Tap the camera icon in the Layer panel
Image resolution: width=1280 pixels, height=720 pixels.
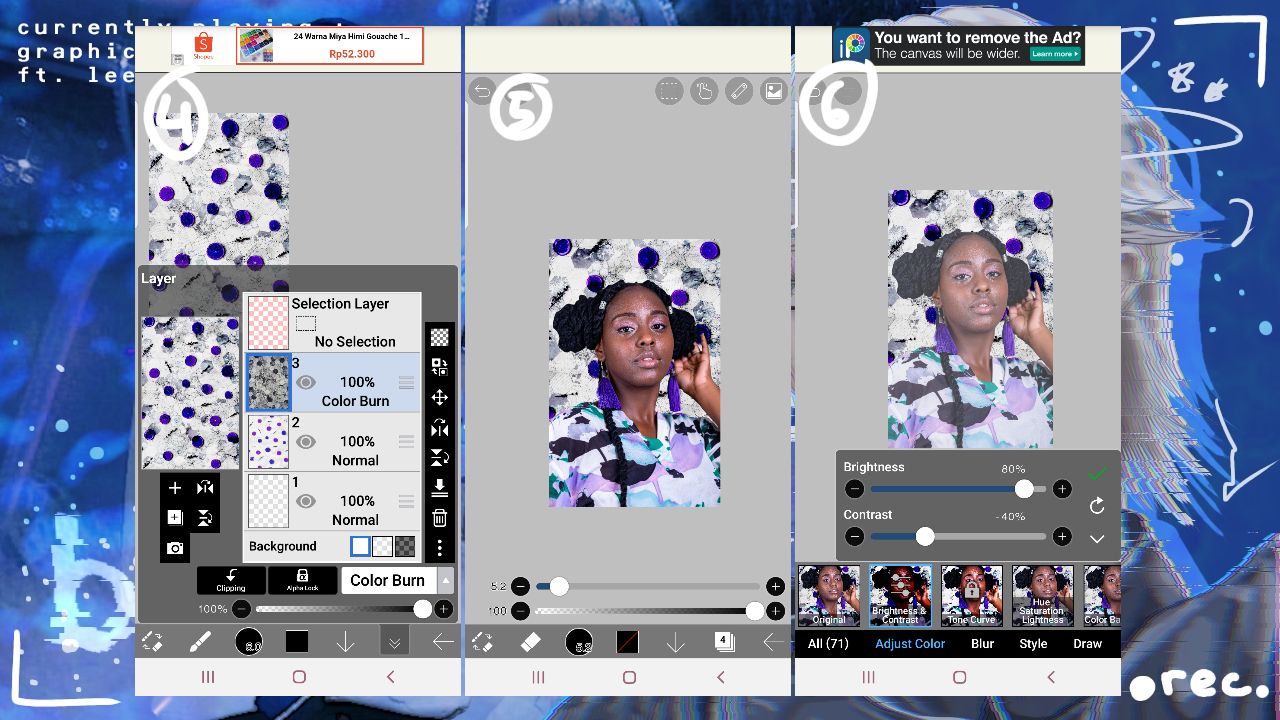[x=175, y=548]
